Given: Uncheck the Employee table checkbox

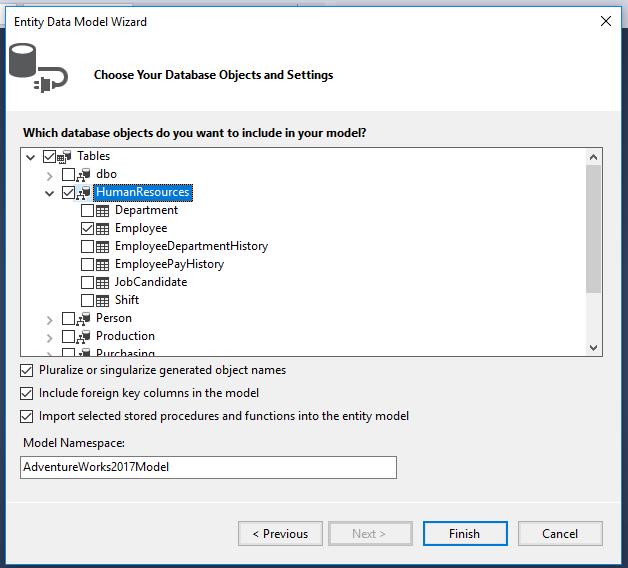Looking at the screenshot, I should 87,228.
